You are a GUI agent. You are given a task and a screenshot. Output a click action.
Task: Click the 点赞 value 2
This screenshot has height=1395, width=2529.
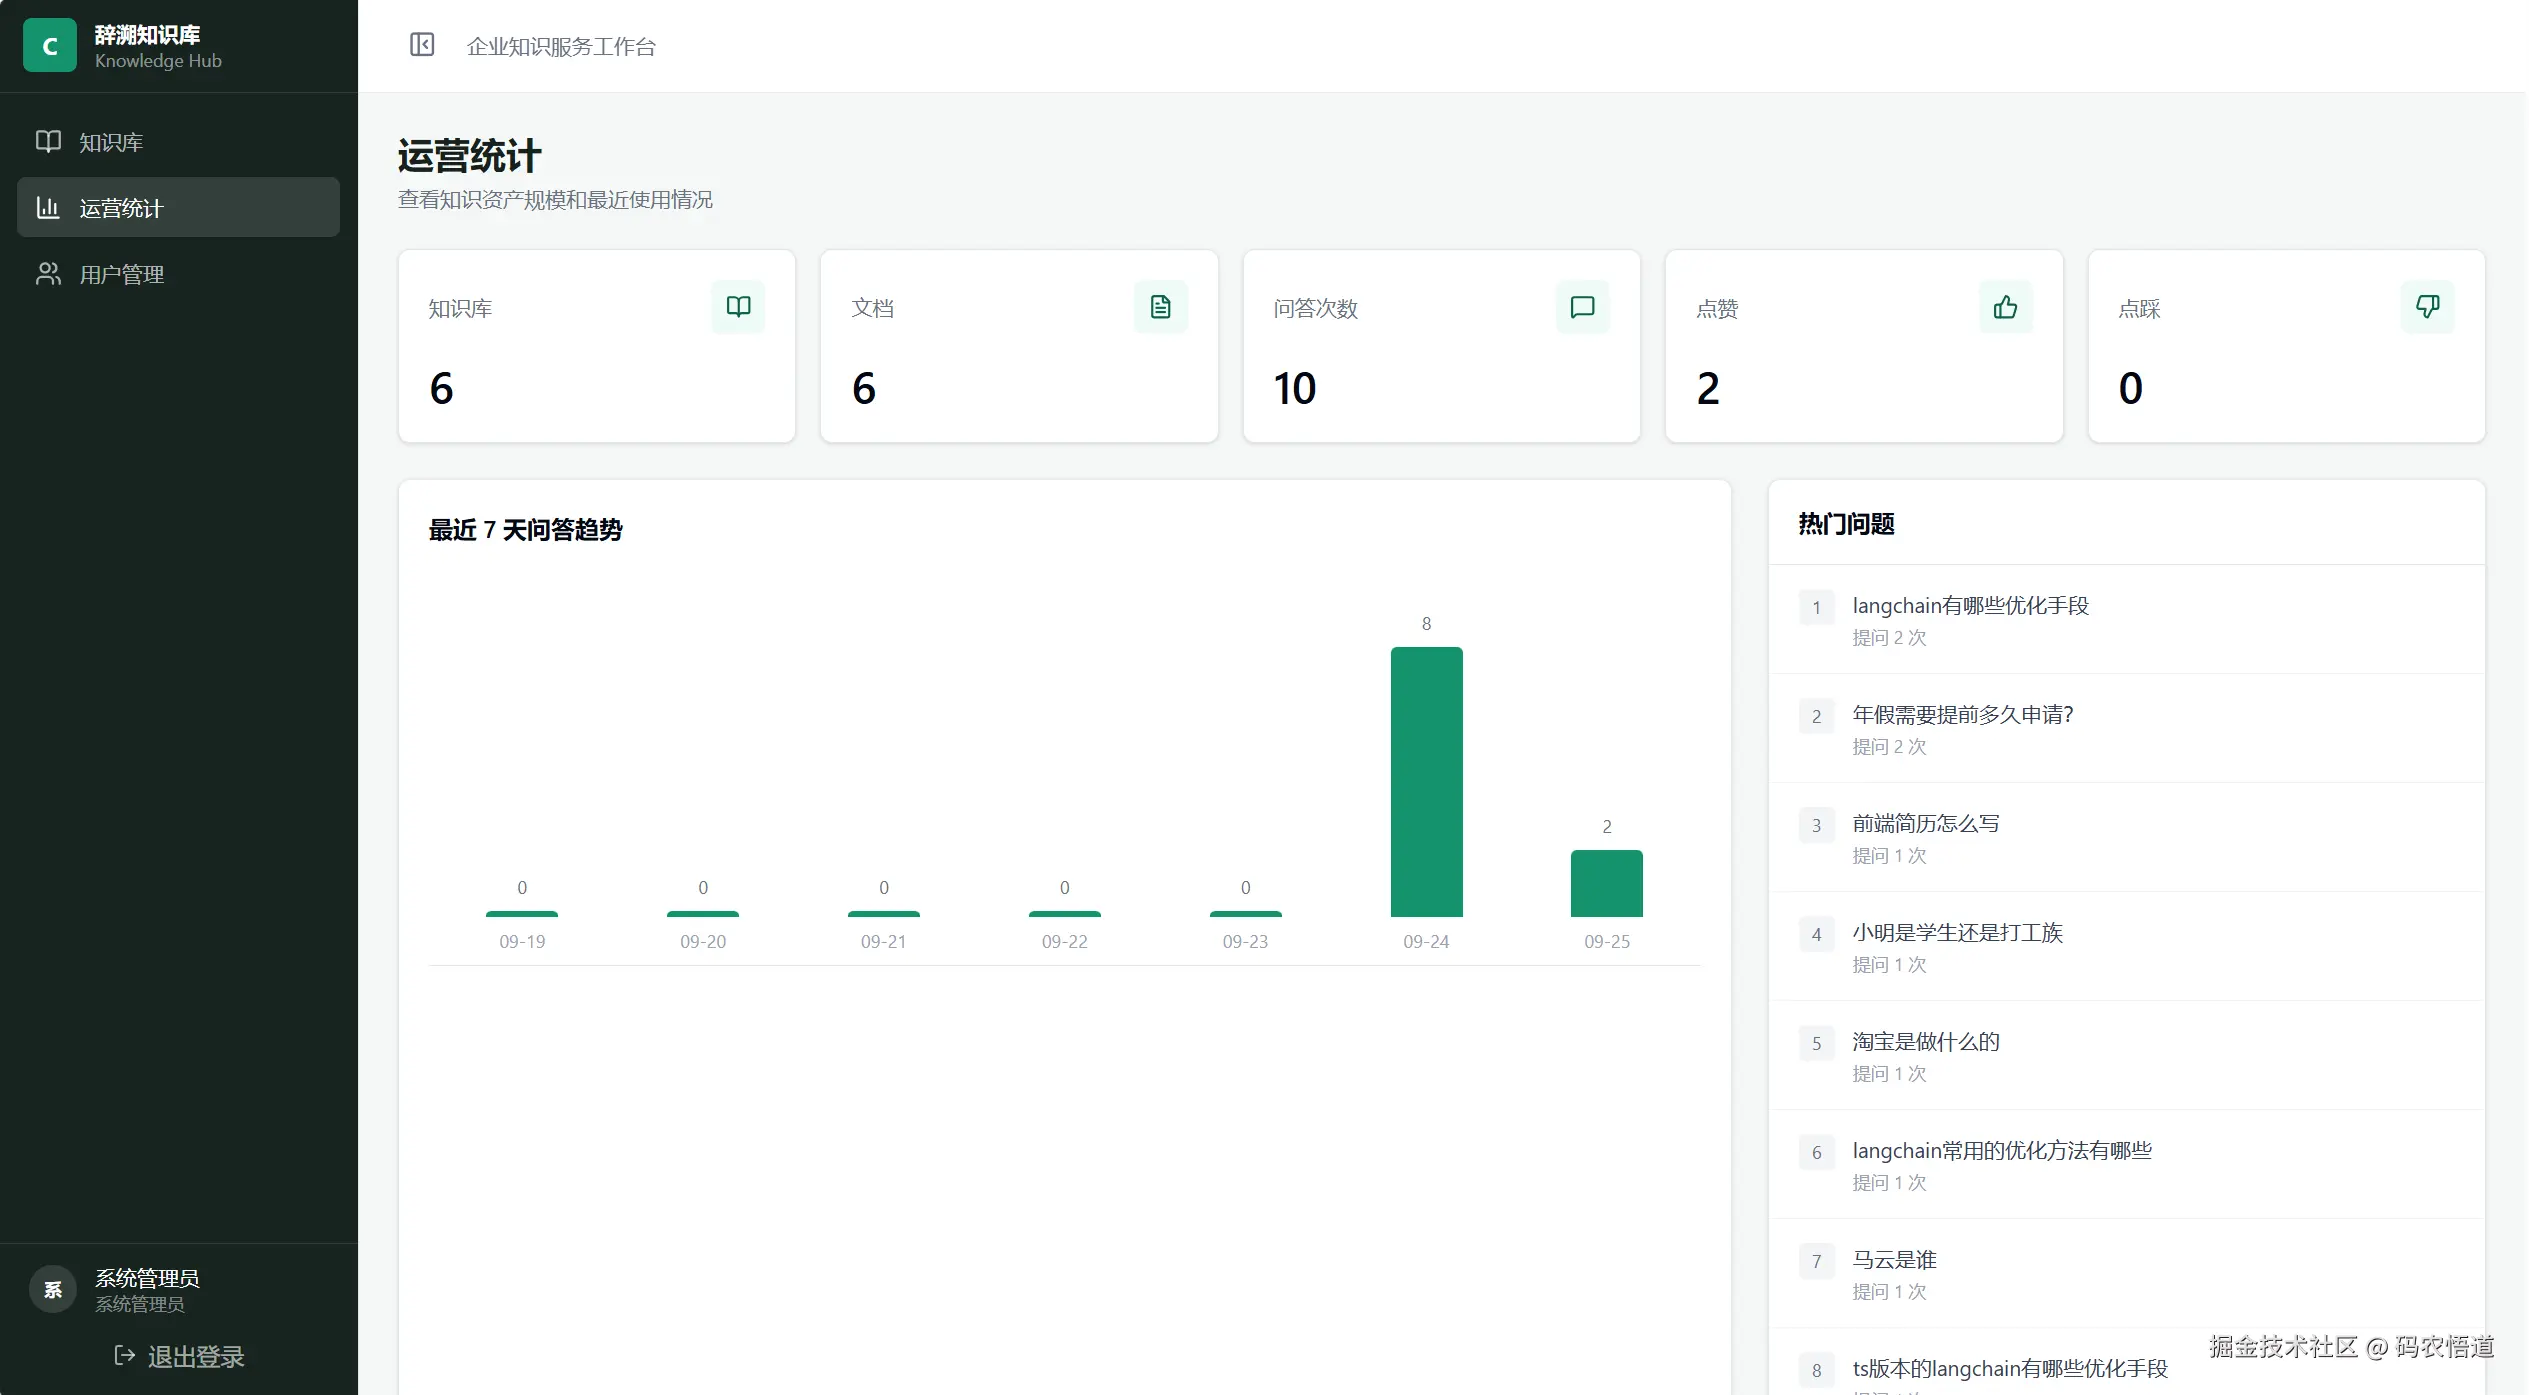coord(1708,388)
